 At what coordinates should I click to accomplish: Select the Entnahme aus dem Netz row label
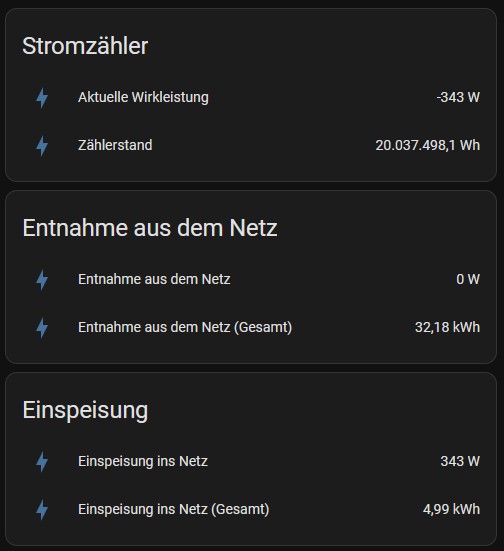click(154, 279)
